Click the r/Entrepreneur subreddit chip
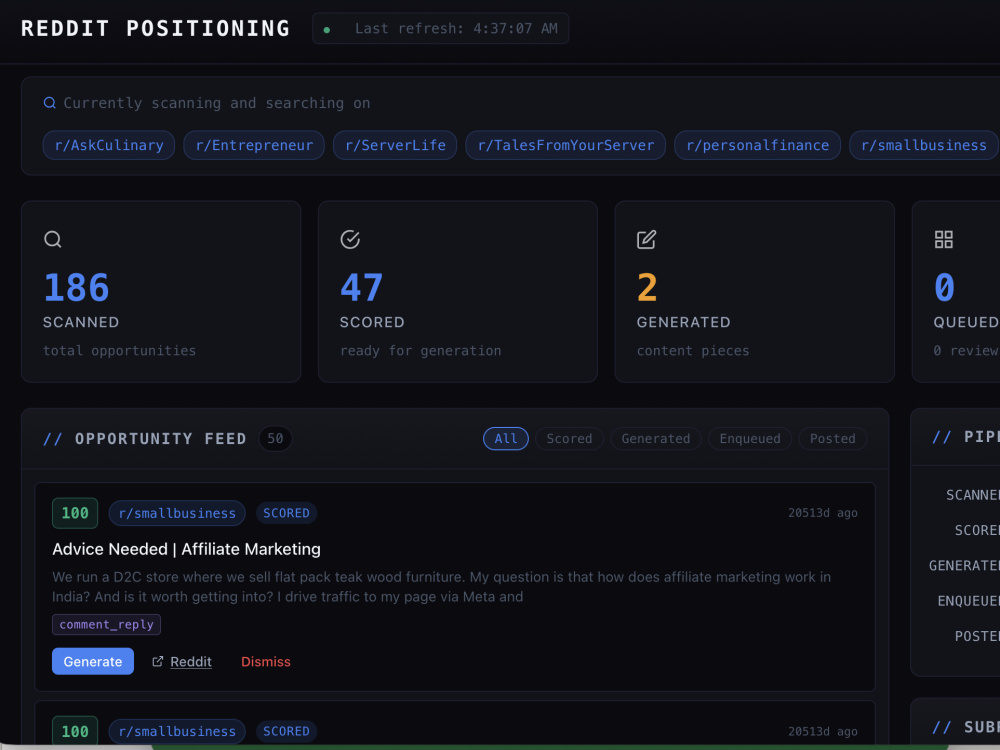Image resolution: width=1000 pixels, height=750 pixels. [254, 145]
